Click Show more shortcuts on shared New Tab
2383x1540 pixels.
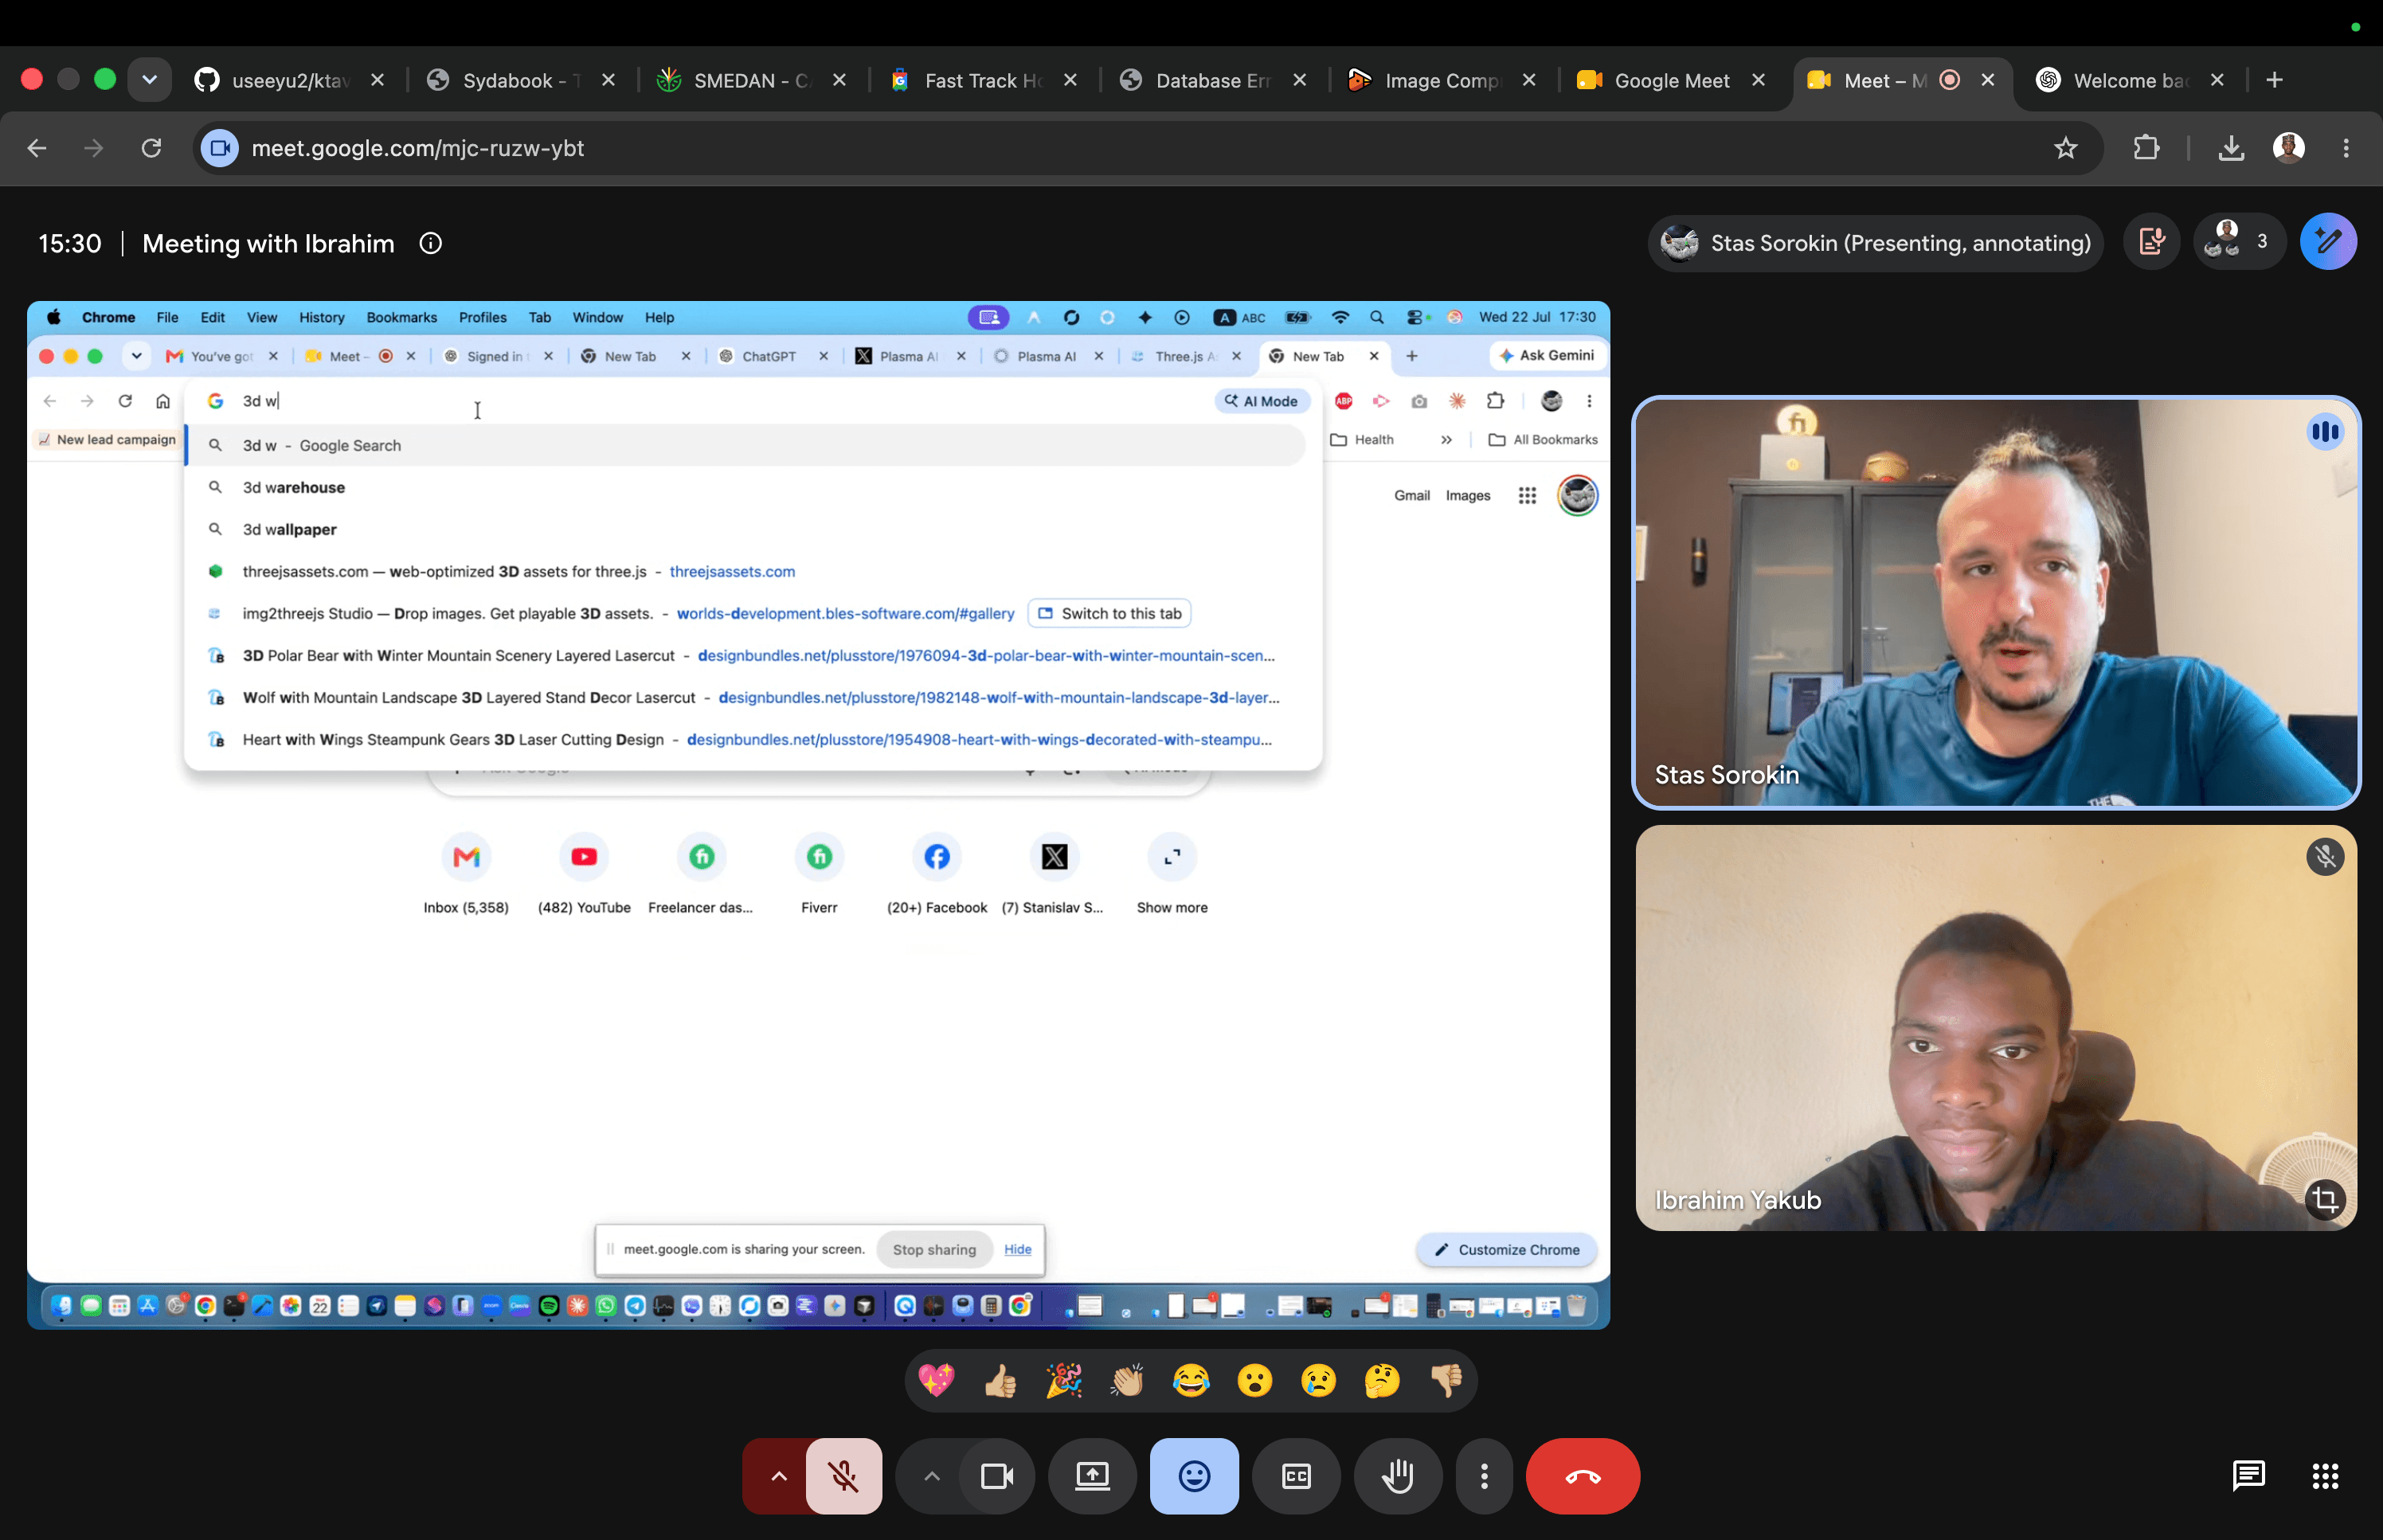coord(1172,874)
